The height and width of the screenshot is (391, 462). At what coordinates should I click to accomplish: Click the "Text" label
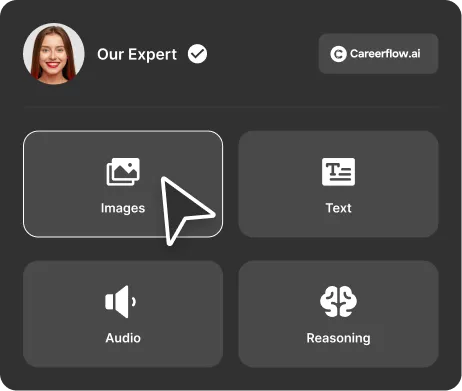338,208
